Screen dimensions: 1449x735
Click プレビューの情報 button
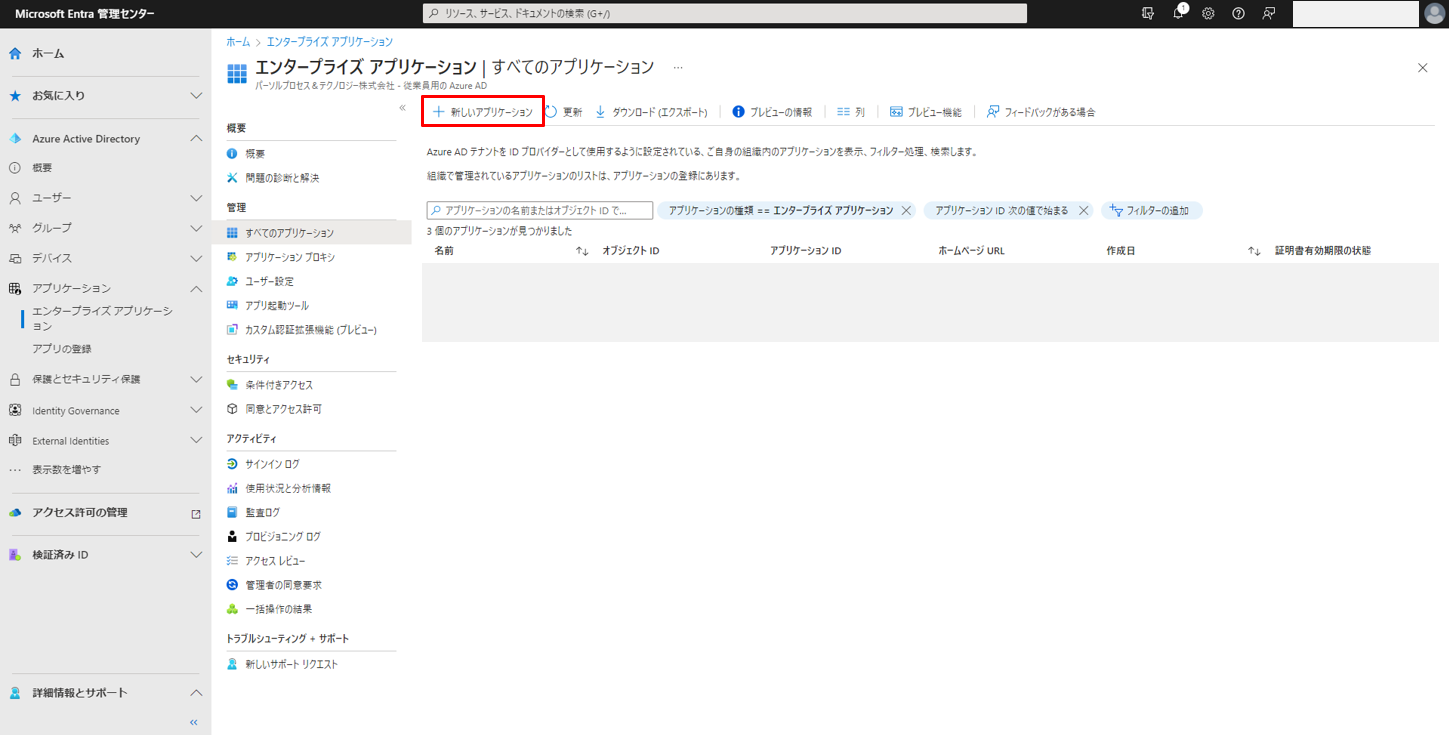(772, 112)
